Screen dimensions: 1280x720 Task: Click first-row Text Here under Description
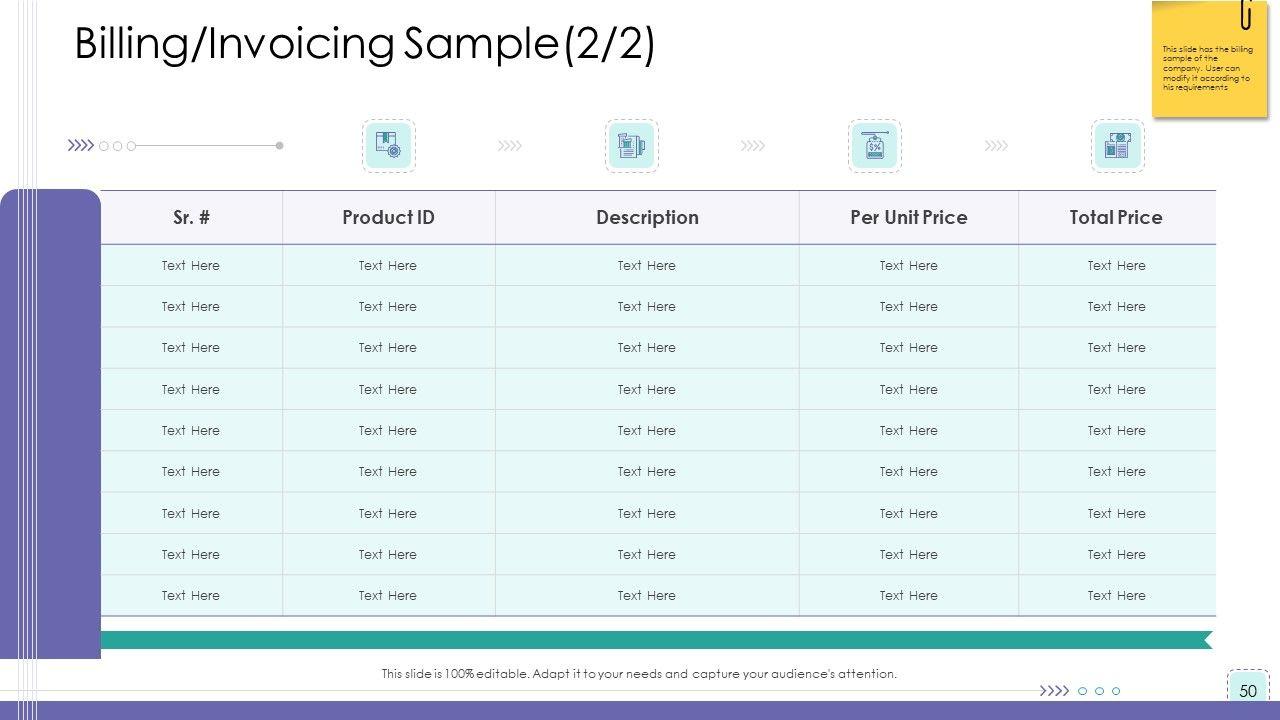point(647,265)
